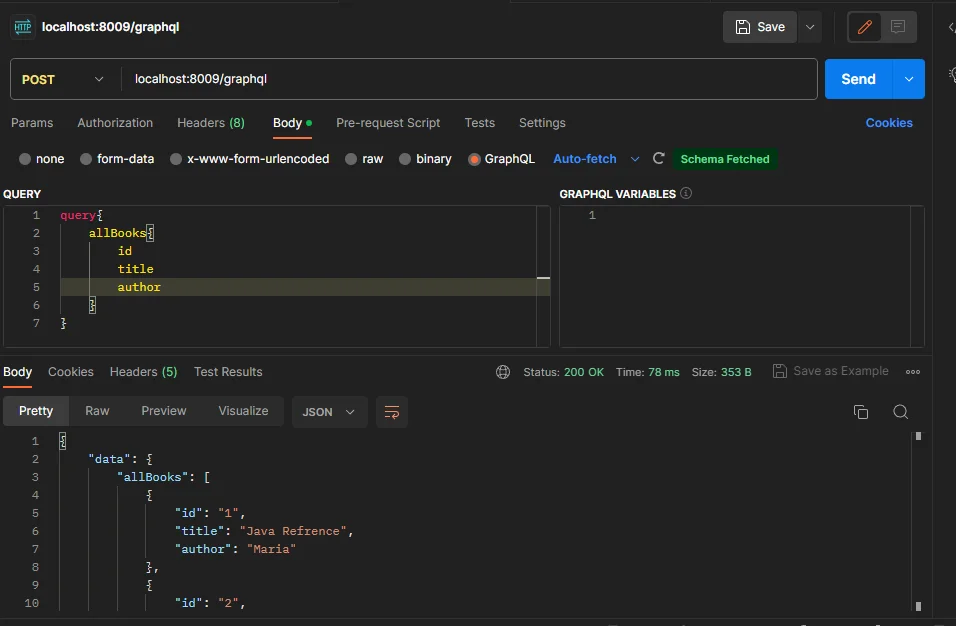Click the pencil edit icon
This screenshot has width=956, height=626.
click(865, 27)
